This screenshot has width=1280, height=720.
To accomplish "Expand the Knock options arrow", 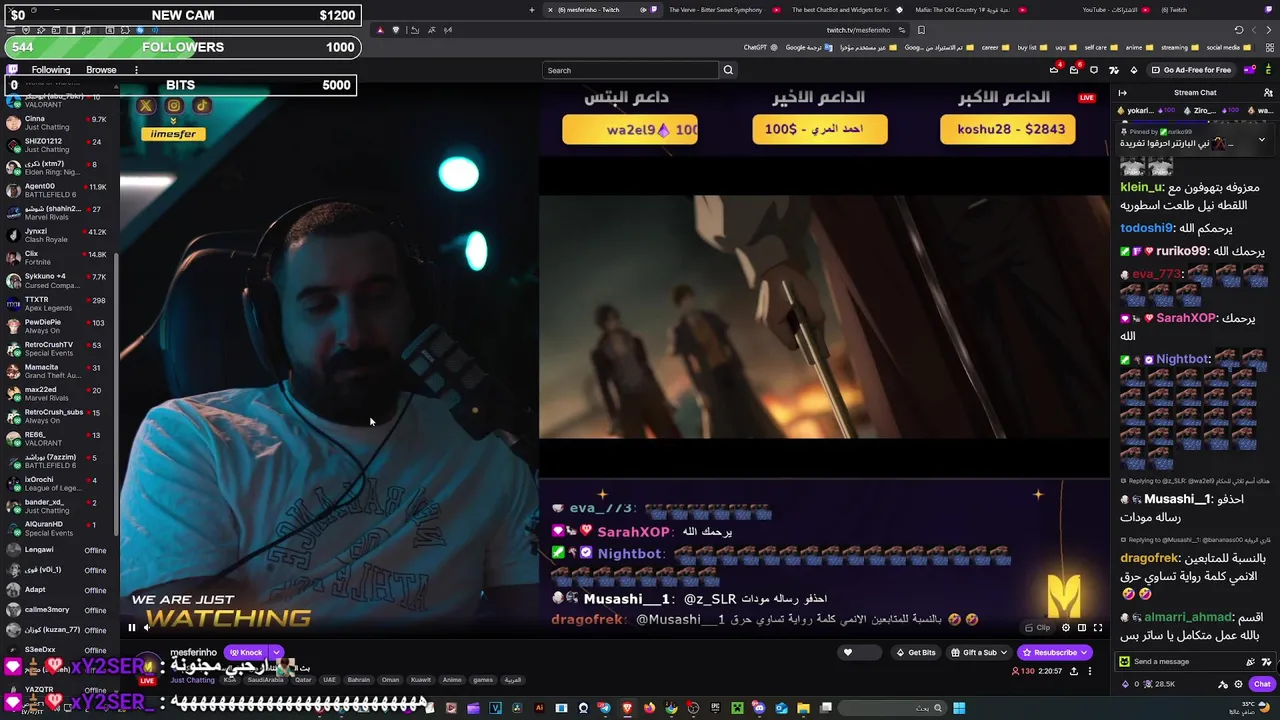I will [x=276, y=653].
